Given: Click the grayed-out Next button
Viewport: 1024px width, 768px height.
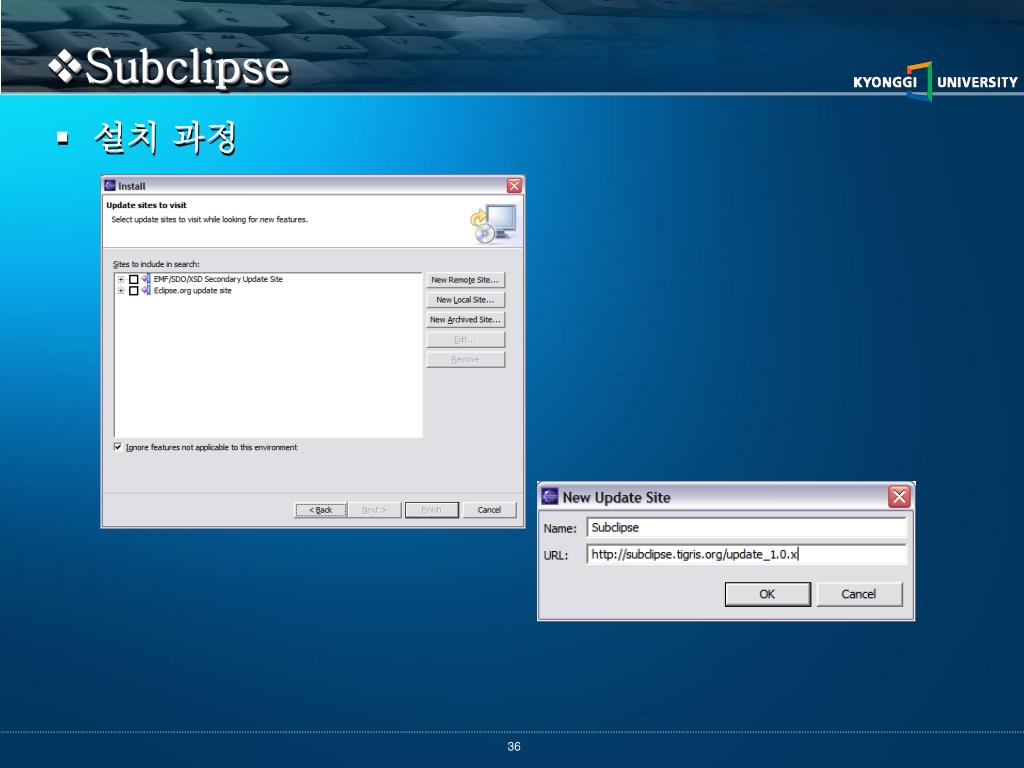Looking at the screenshot, I should click(374, 510).
